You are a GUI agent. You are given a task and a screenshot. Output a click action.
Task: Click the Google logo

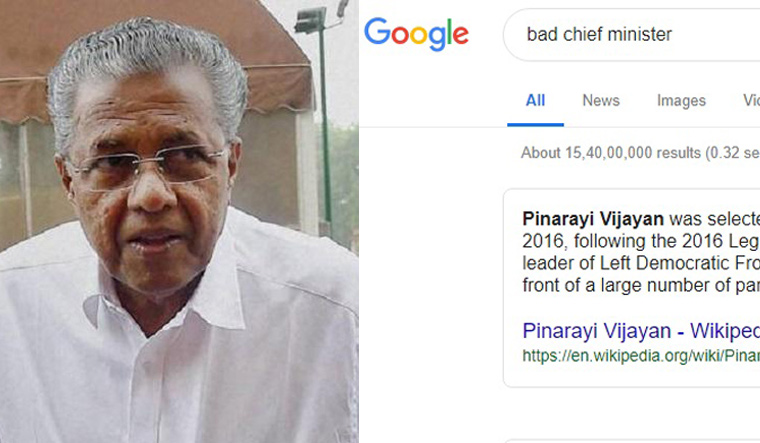tap(416, 34)
